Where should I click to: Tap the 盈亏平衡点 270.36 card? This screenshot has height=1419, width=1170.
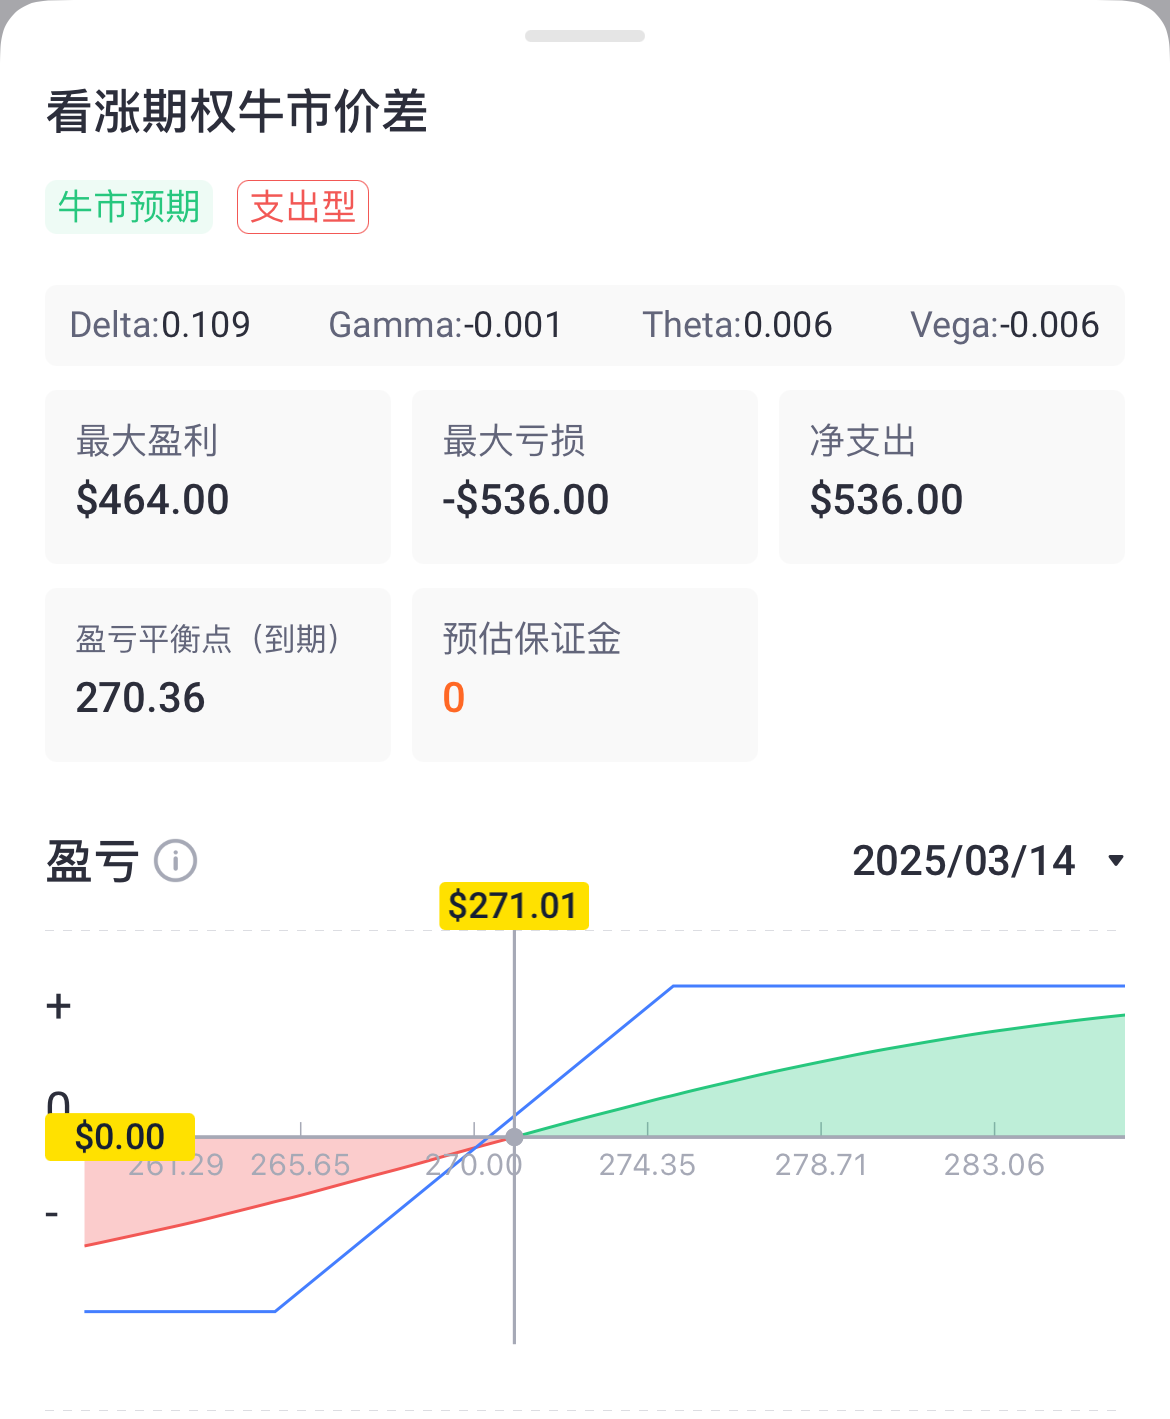coord(217,674)
